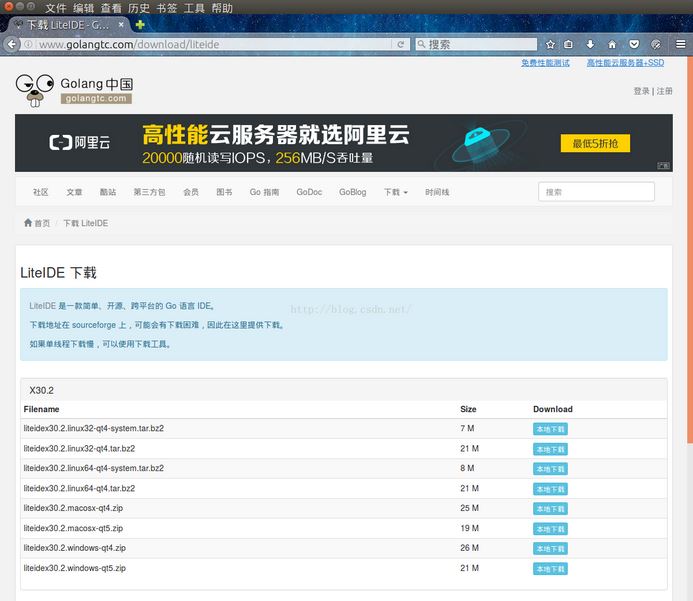The height and width of the screenshot is (601, 693).
Task: Click the golangtc.com label under the logo
Action: (96, 99)
